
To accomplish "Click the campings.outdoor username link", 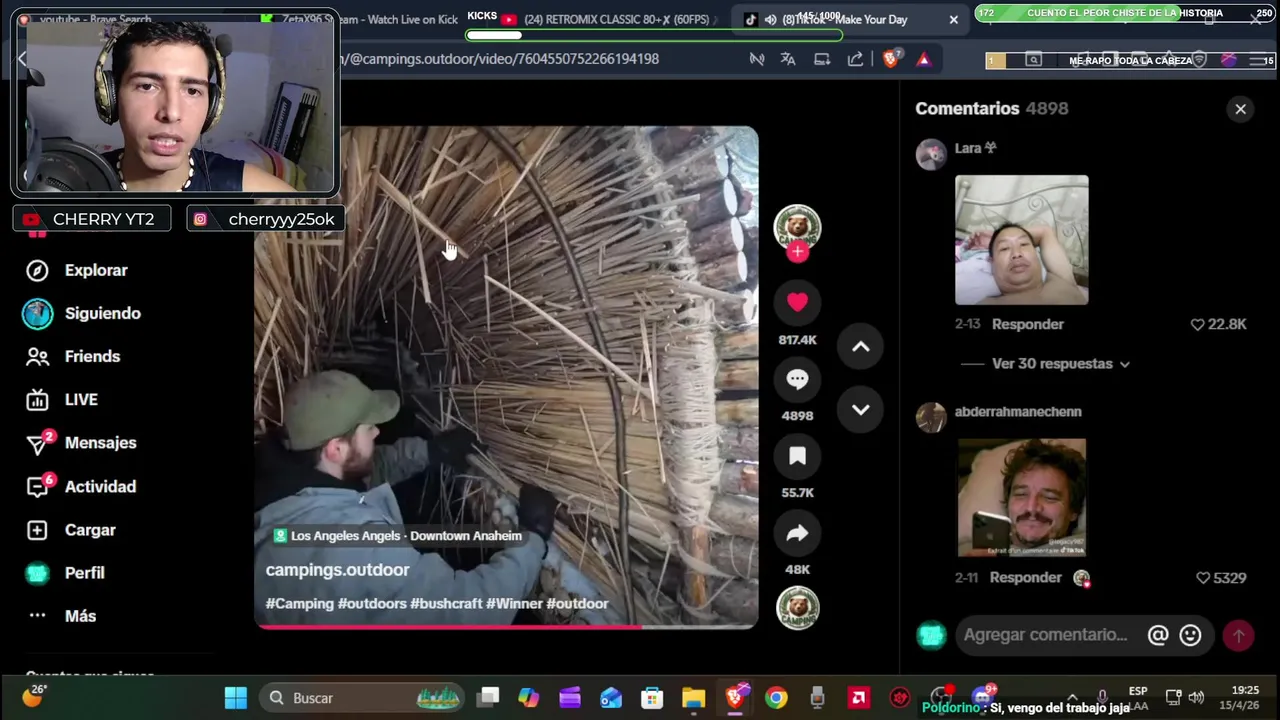I will 337,570.
